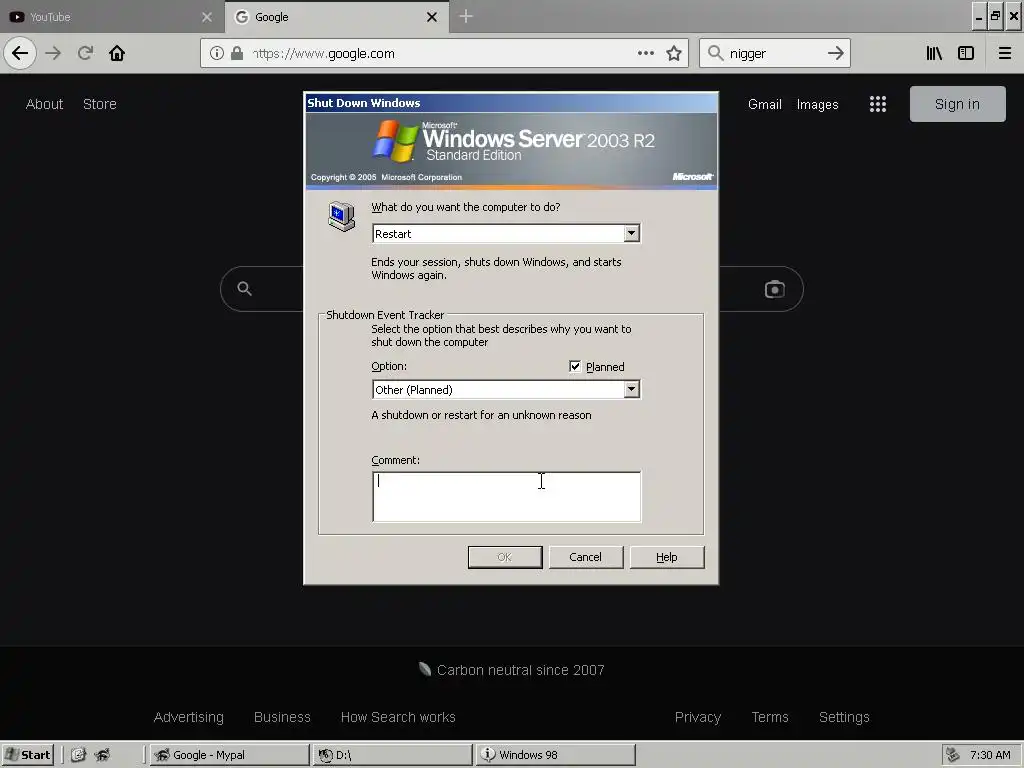This screenshot has height=768, width=1024.
Task: Reload the page with the refresh icon
Action: [85, 53]
